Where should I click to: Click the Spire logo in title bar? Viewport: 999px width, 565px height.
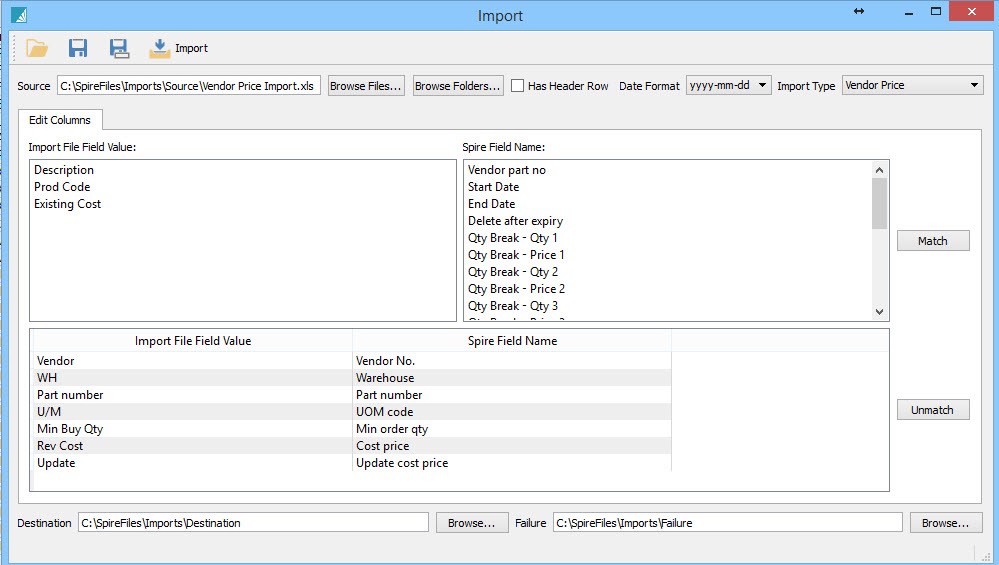point(17,15)
